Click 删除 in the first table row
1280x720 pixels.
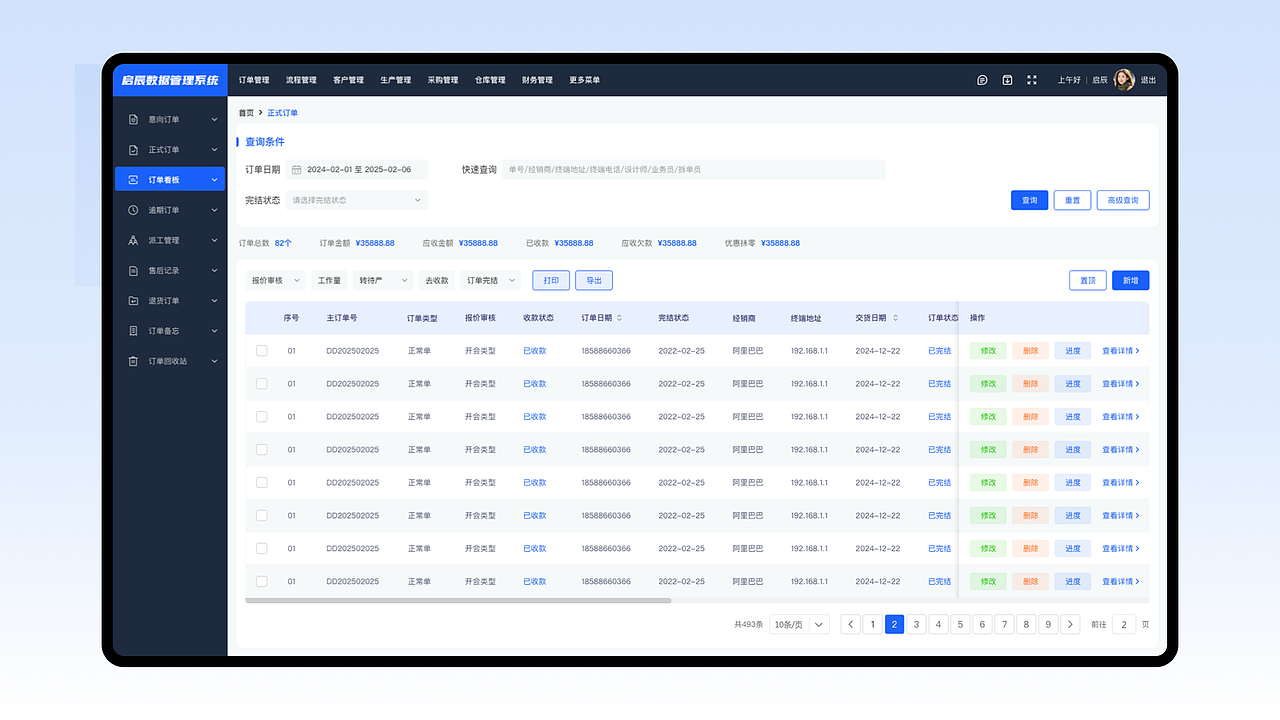tap(1030, 351)
